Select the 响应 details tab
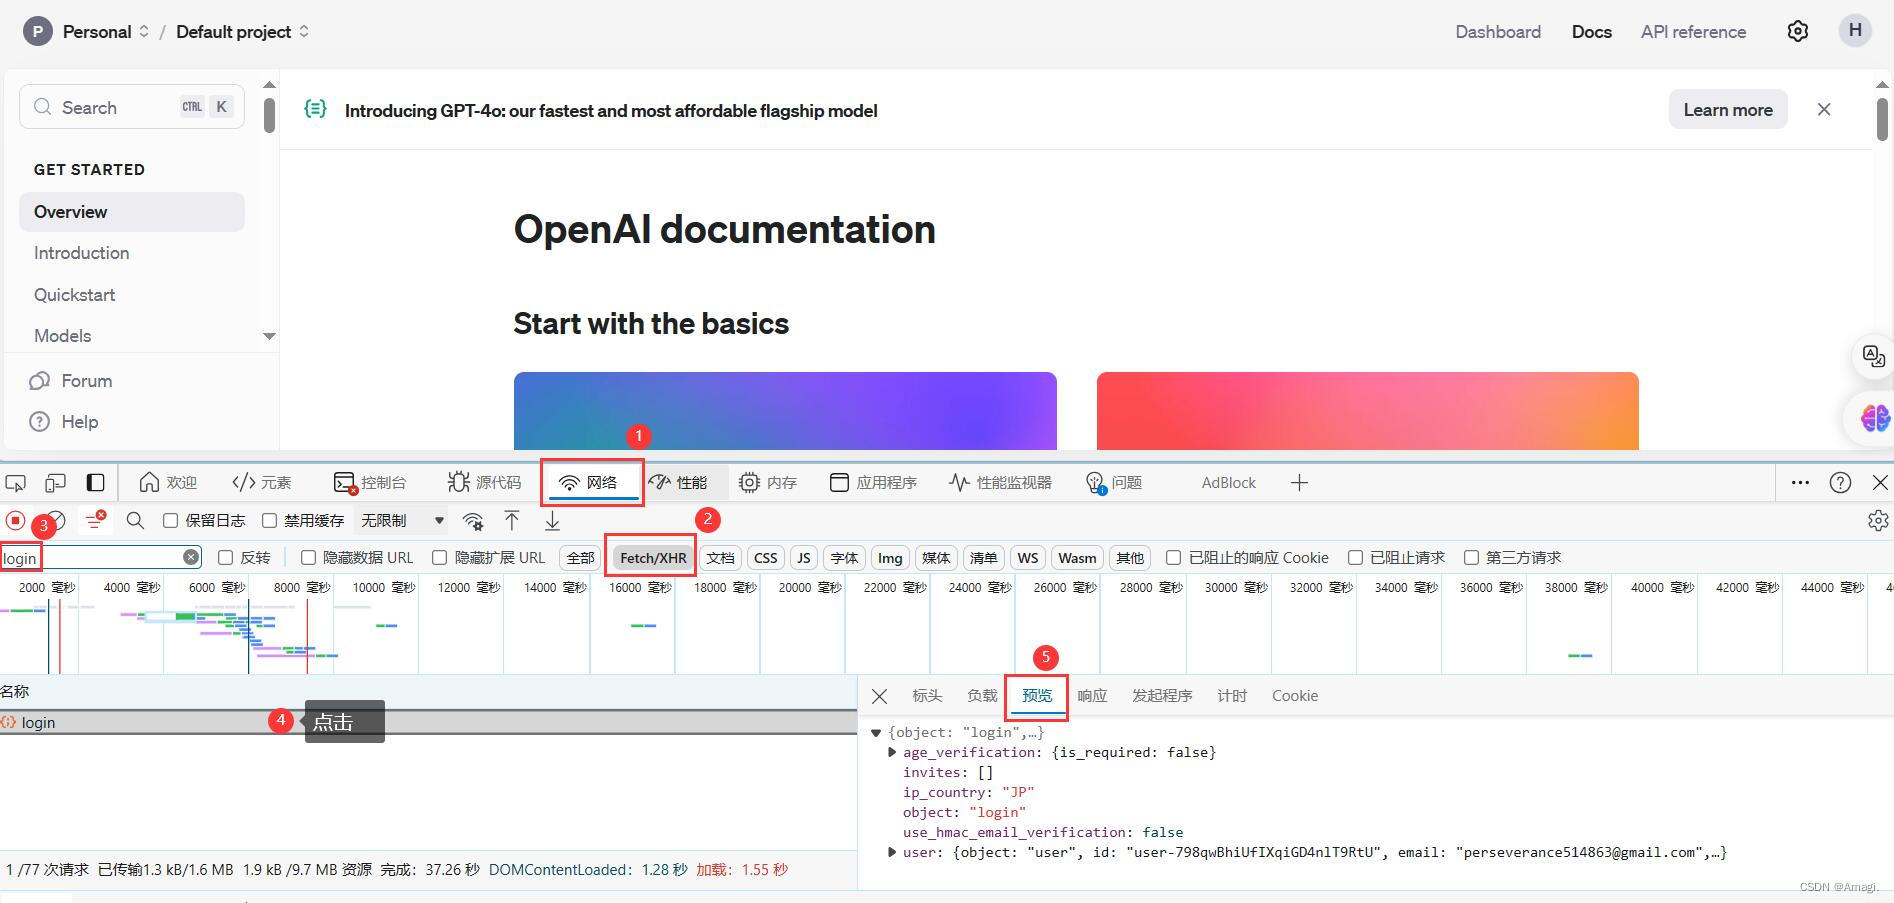 click(1092, 696)
